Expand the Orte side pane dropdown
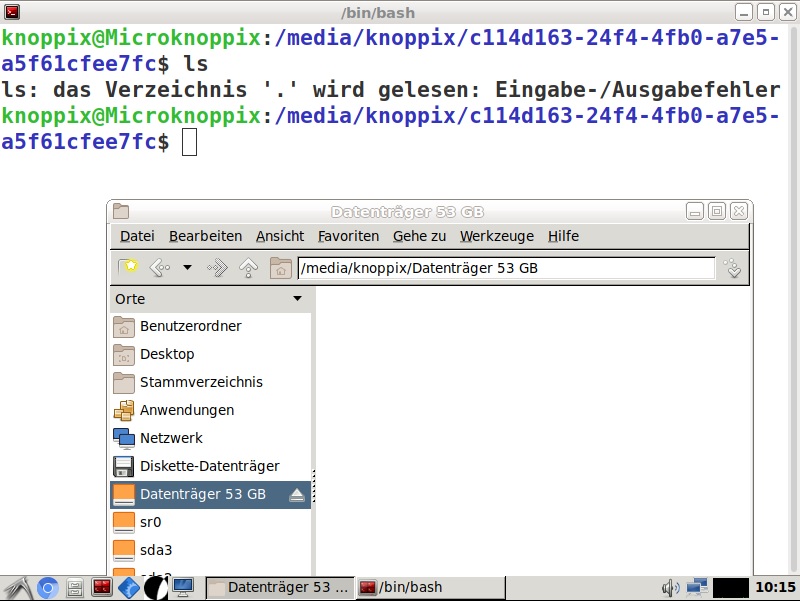This screenshot has height=601, width=800. pos(297,299)
